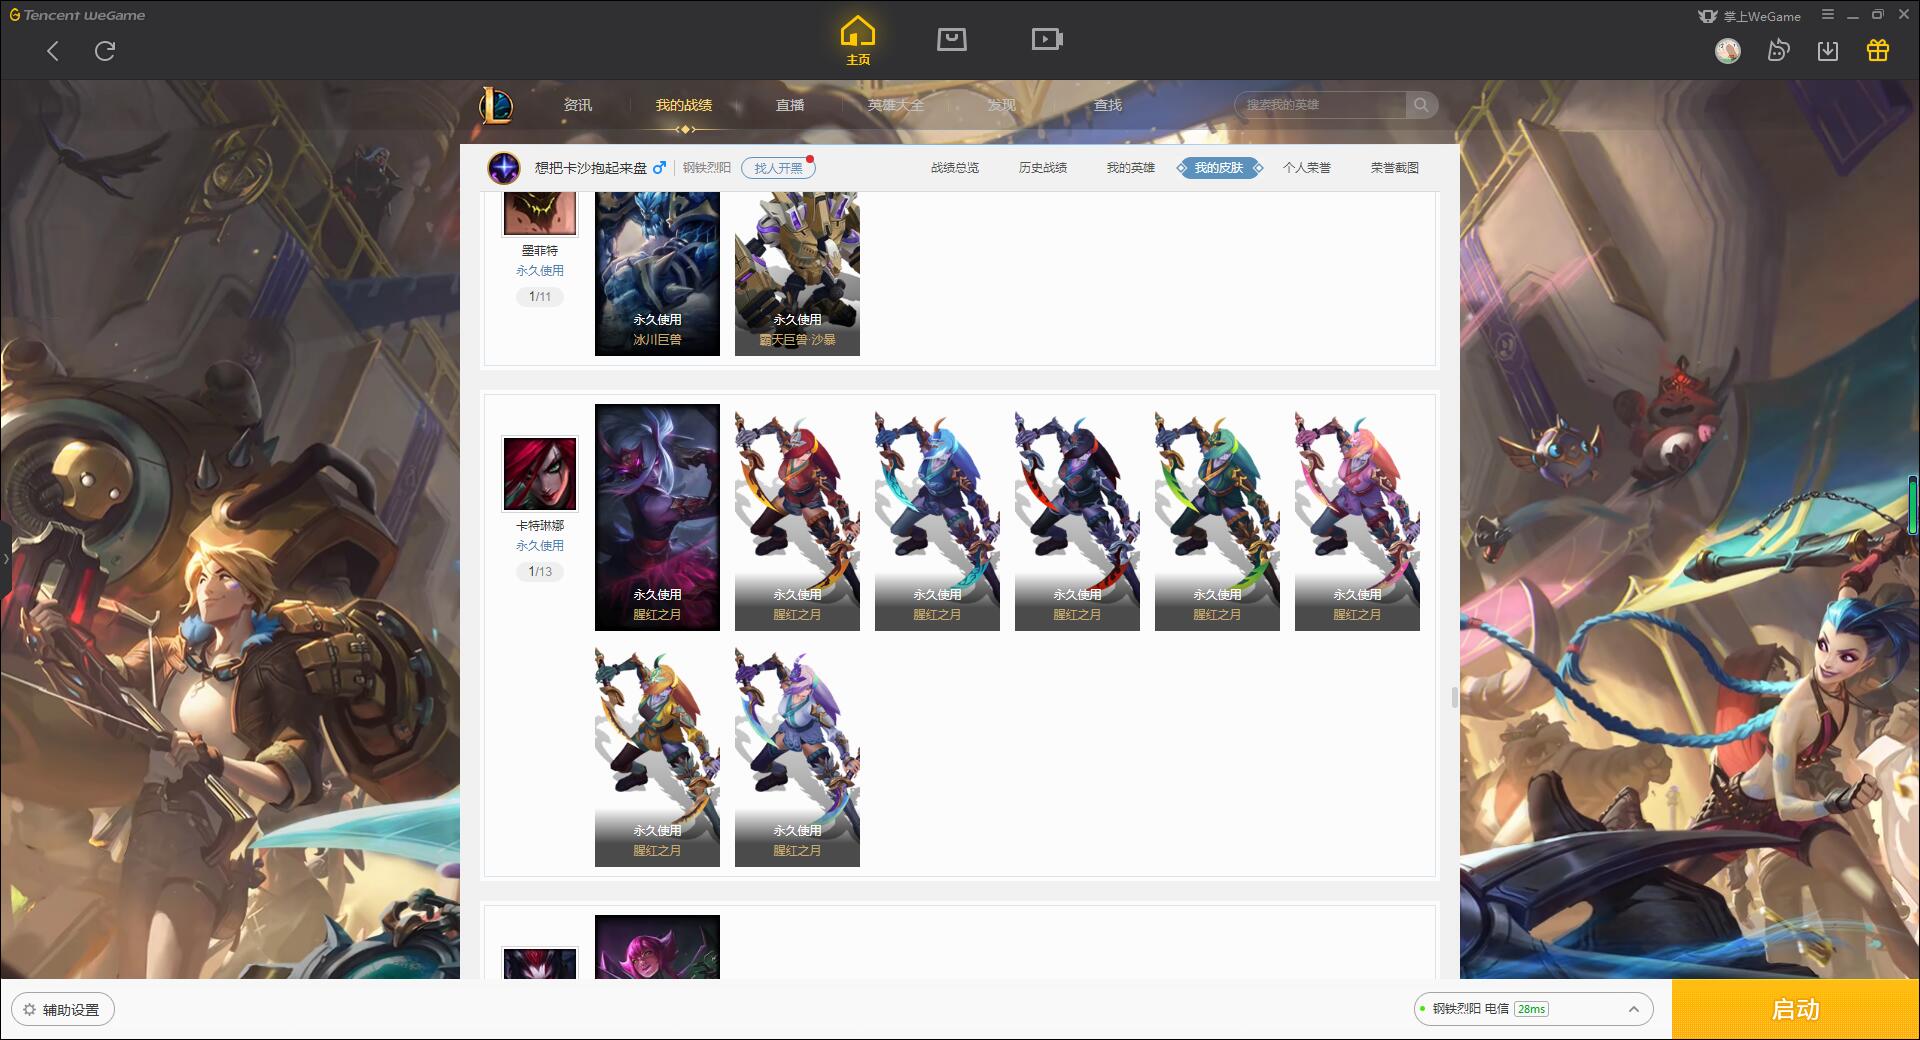Open the yellow gift box icon

[1878, 50]
